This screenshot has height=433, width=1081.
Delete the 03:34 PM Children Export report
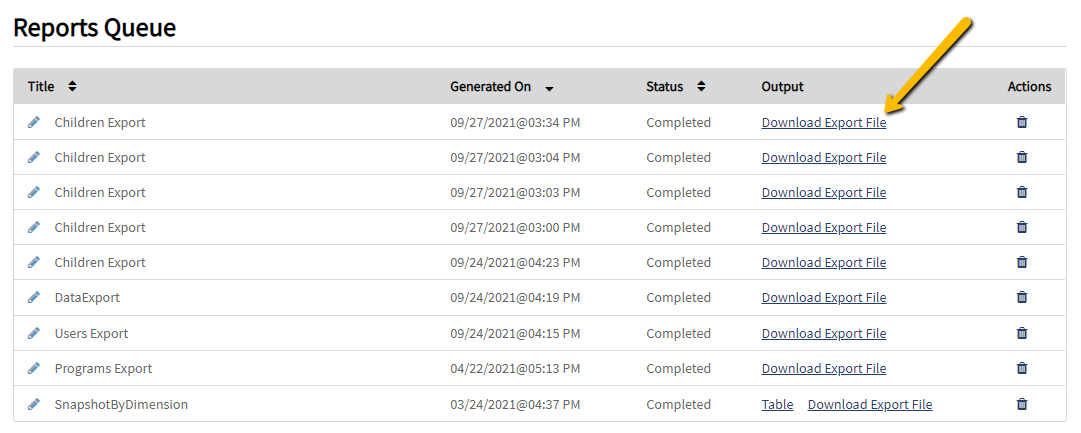[x=1022, y=122]
